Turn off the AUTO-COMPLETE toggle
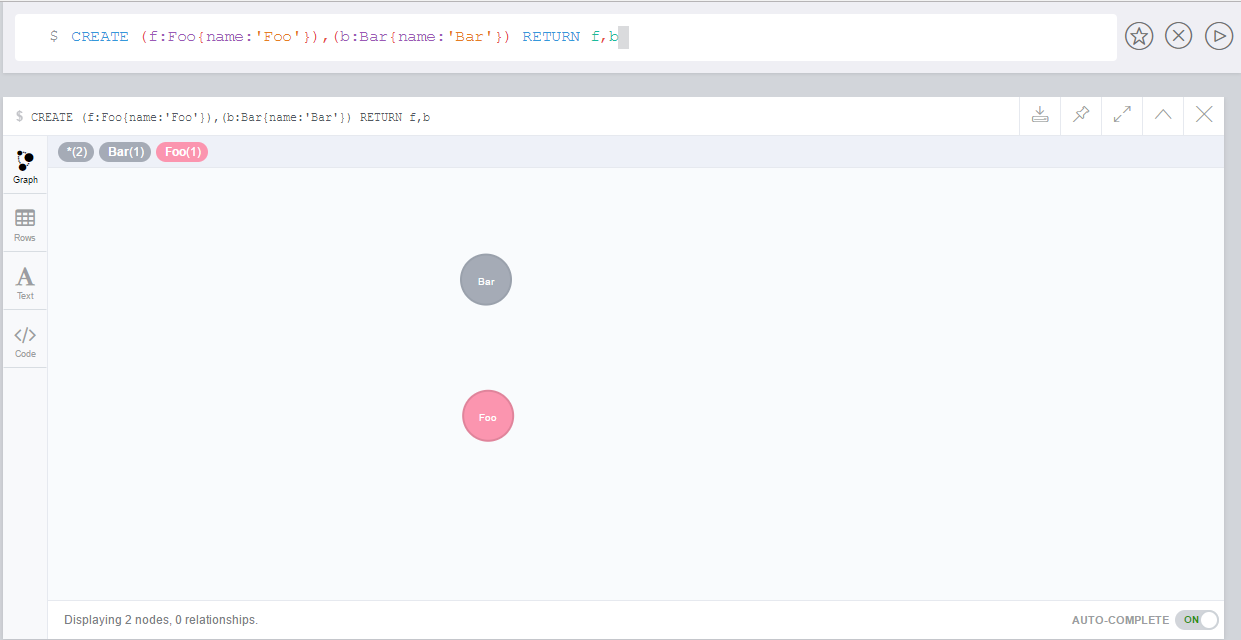 pos(1196,620)
